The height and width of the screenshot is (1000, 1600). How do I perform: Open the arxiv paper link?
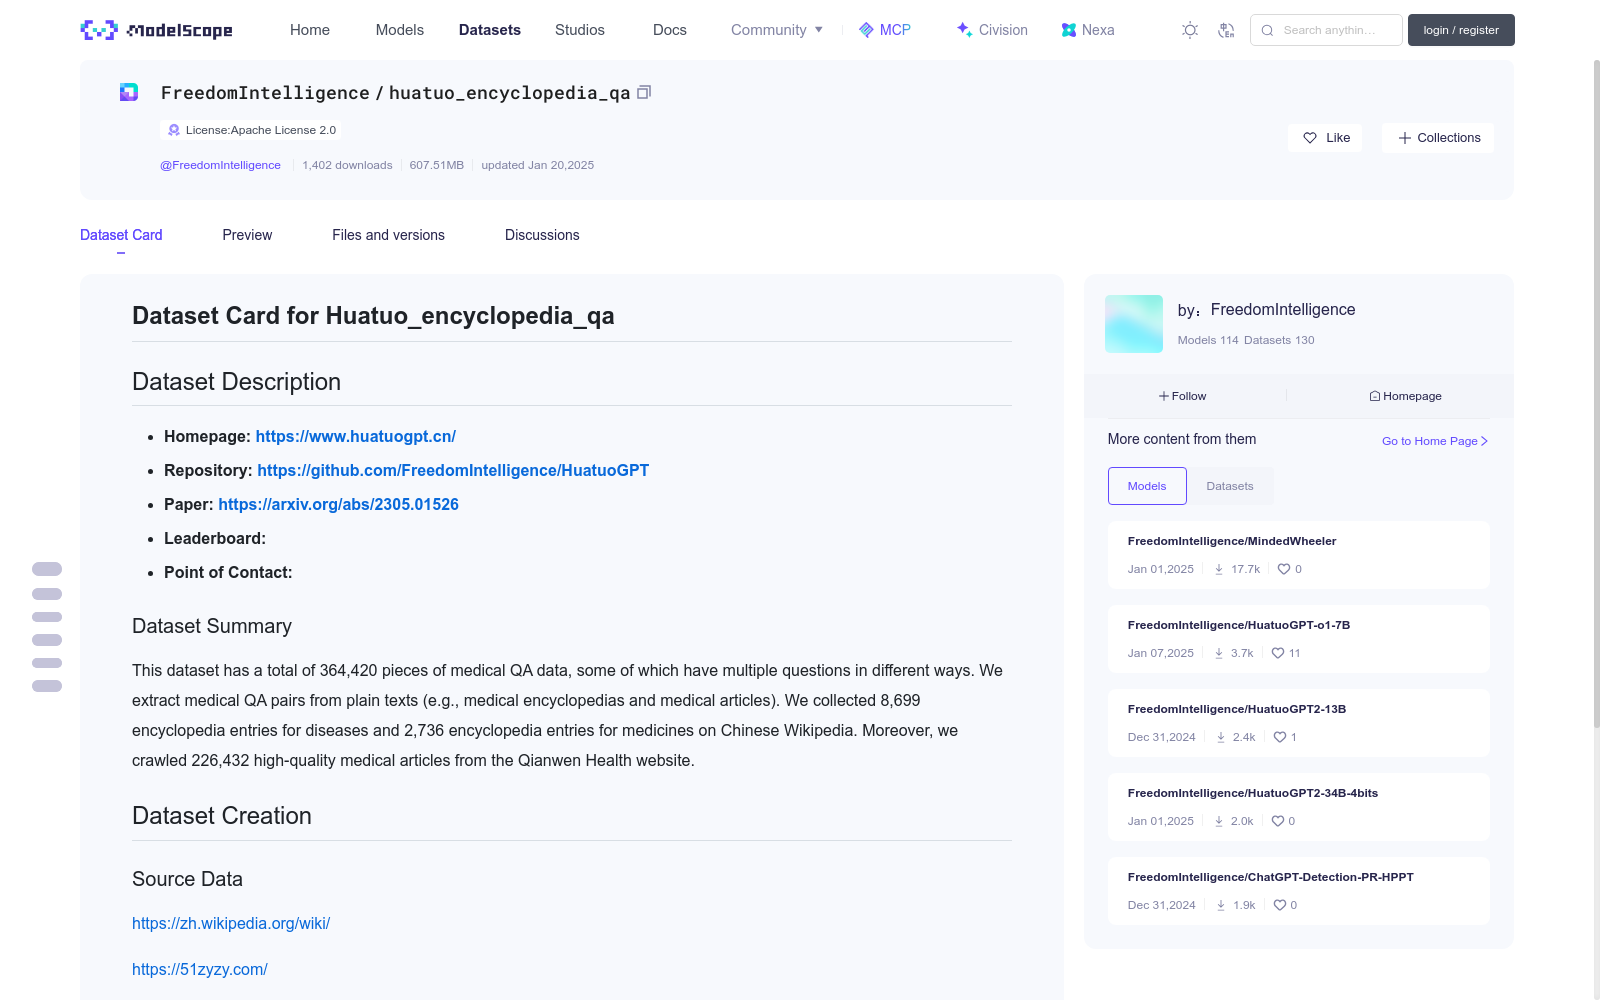pyautogui.click(x=338, y=504)
